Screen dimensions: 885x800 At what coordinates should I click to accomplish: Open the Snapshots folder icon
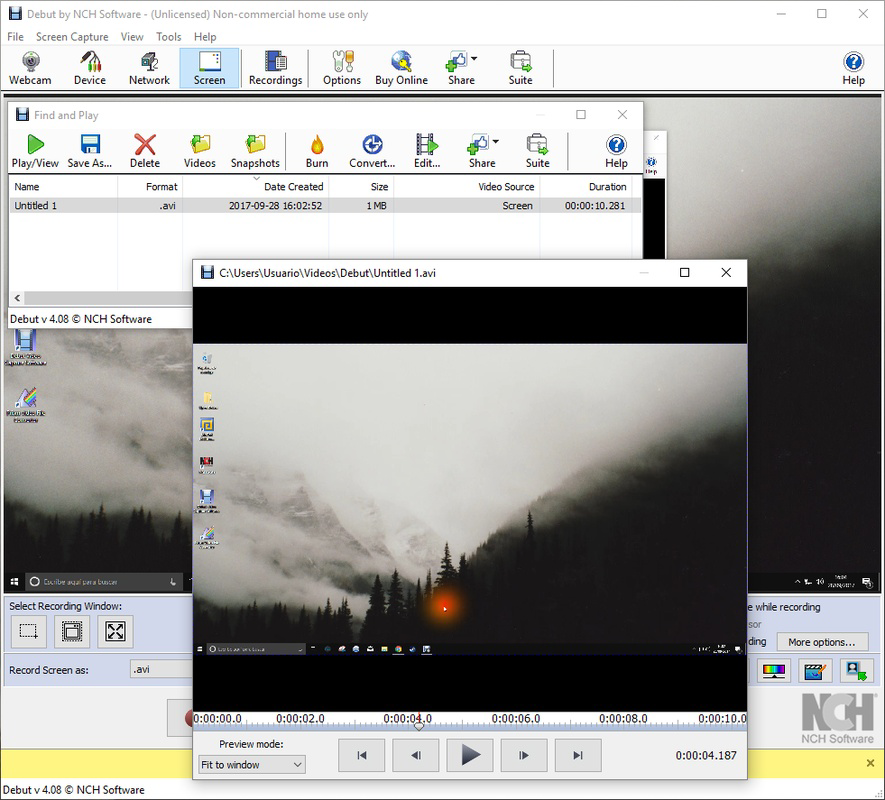[255, 151]
